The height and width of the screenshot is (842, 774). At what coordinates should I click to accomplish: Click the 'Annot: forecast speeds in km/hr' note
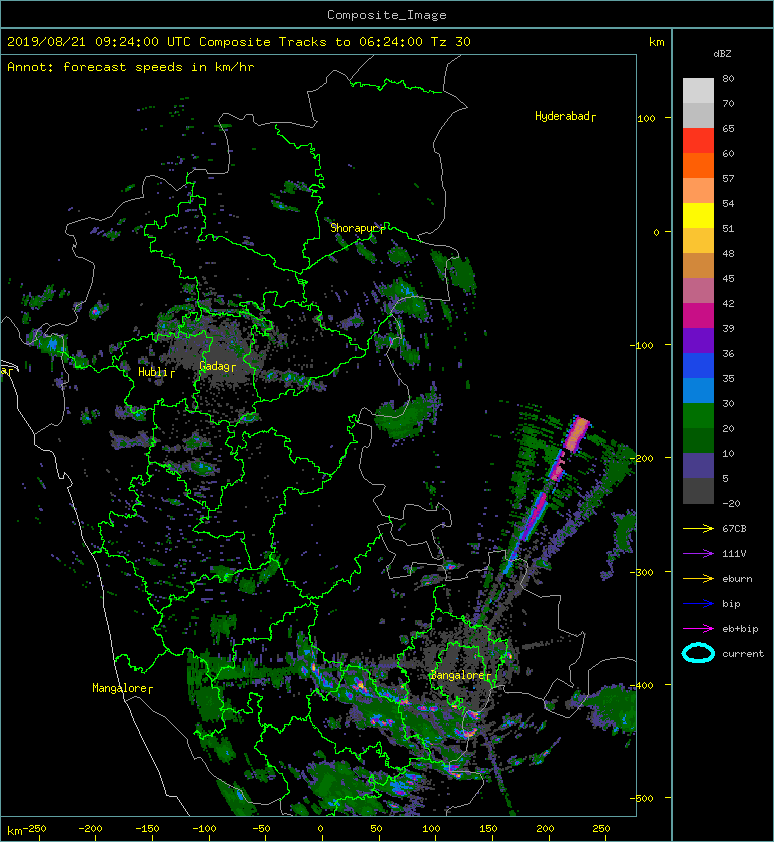[131, 67]
